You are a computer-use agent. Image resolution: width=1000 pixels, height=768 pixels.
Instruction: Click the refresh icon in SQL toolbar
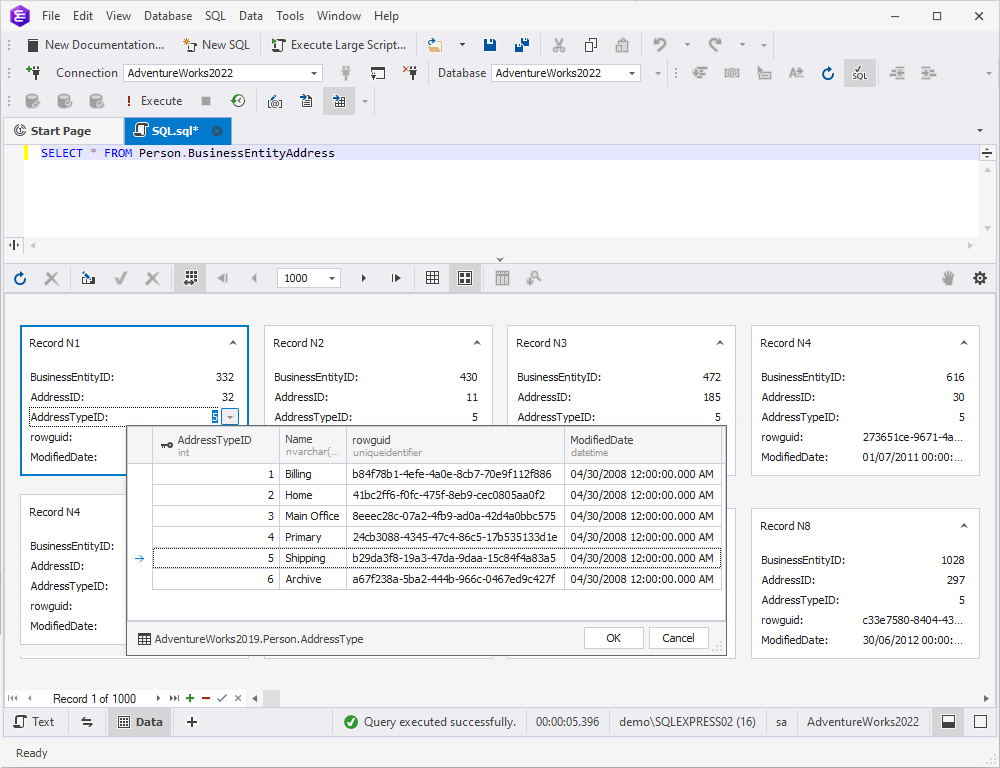[828, 73]
